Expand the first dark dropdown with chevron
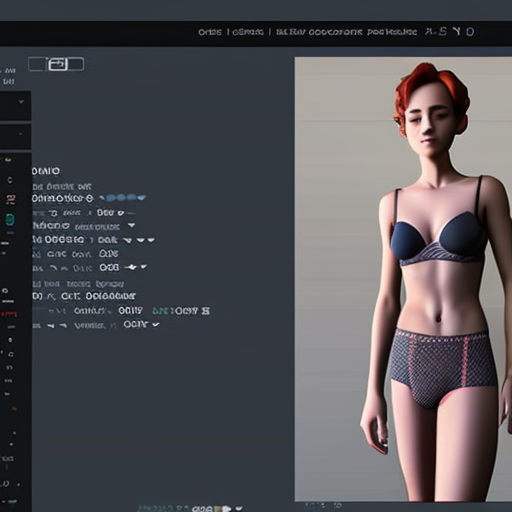The image size is (512, 512). tap(15, 106)
